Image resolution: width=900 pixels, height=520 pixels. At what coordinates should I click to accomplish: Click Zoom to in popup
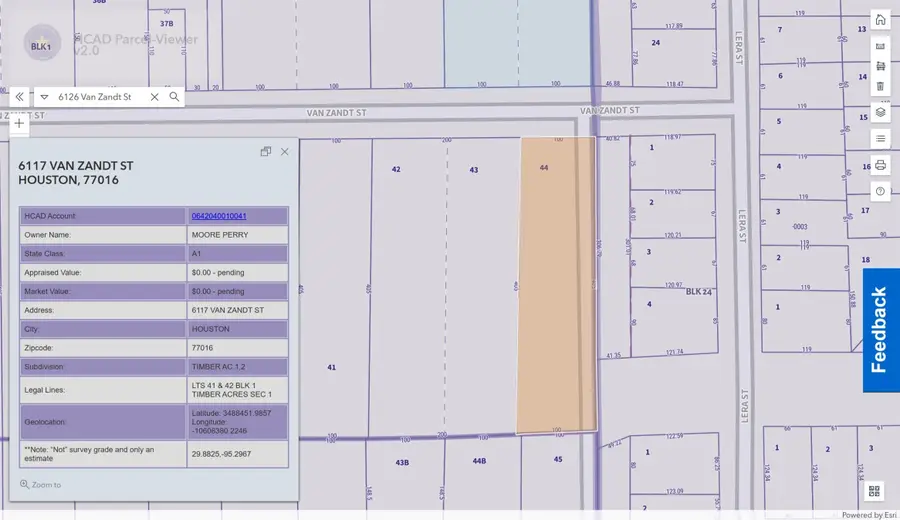[x=41, y=485]
